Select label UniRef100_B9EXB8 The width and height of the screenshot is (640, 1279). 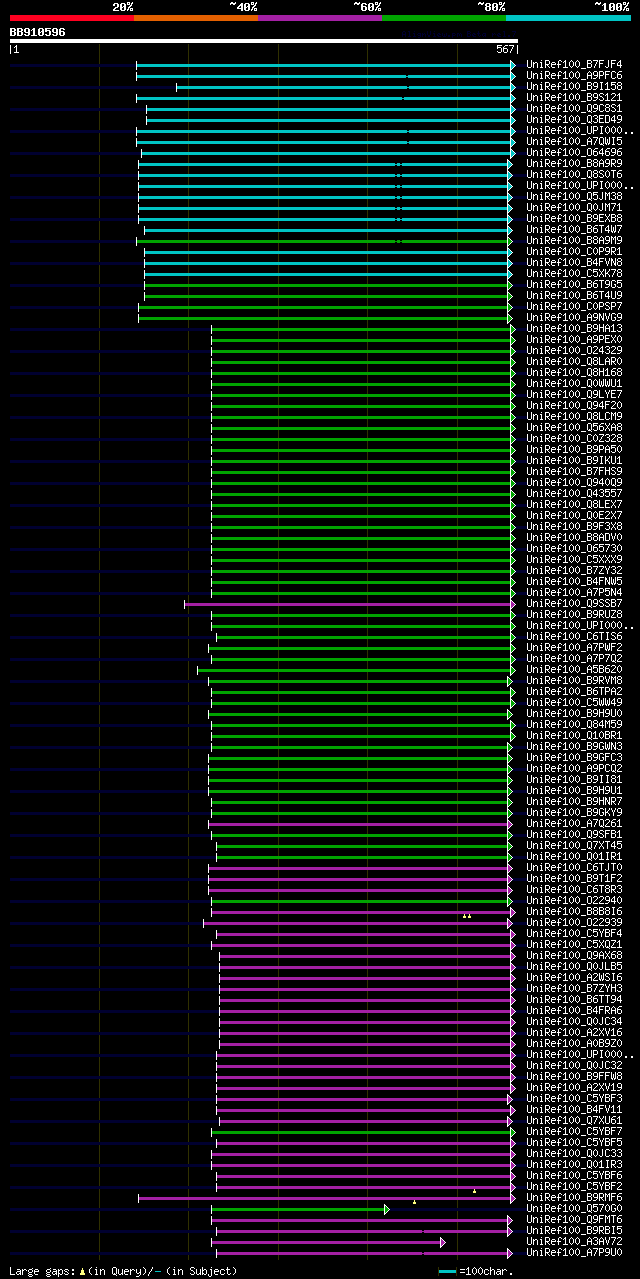point(574,218)
